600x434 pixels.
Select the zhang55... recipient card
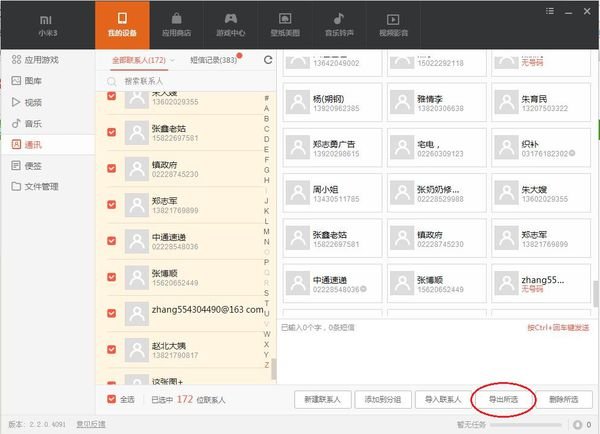(x=541, y=283)
